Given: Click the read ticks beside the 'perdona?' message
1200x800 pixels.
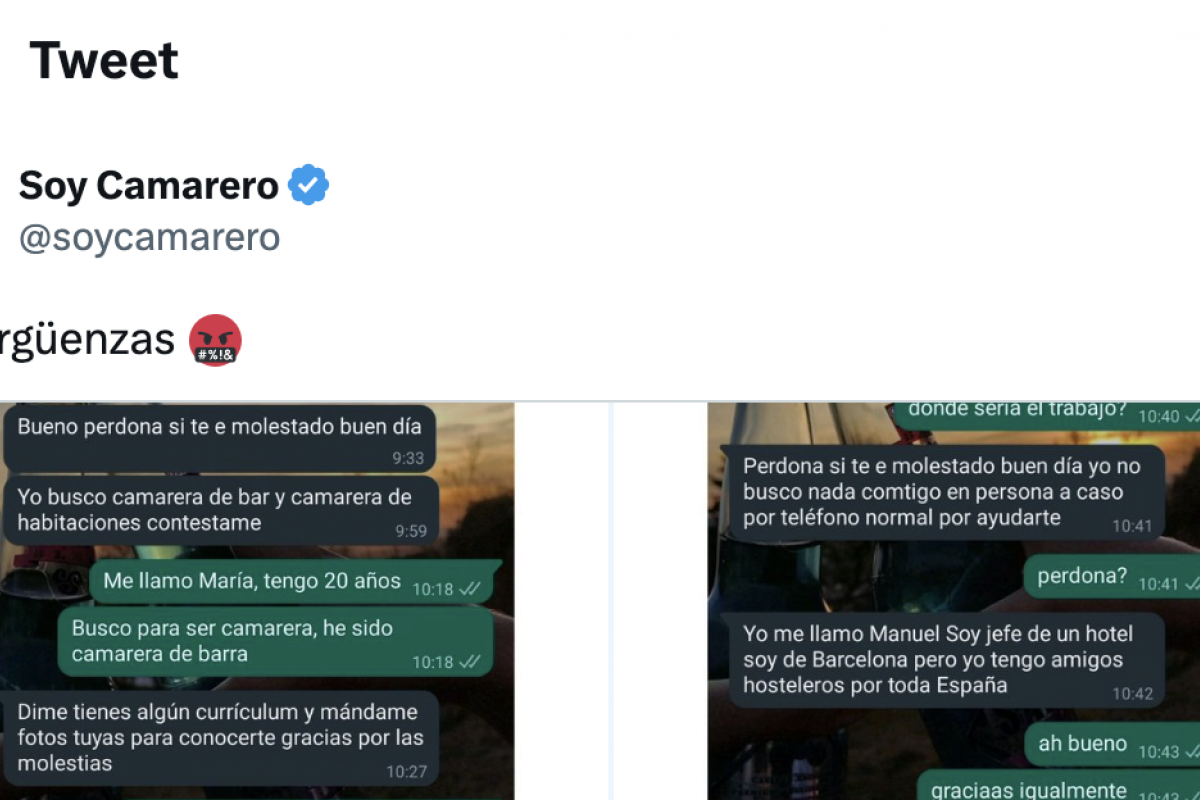Looking at the screenshot, I should coord(1190,584).
